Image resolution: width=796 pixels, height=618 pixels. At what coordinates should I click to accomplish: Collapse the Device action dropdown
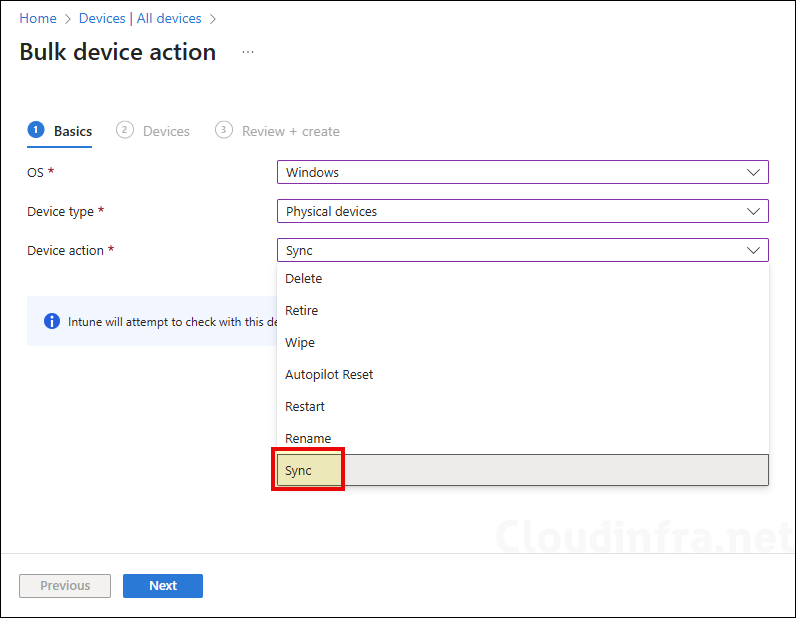pyautogui.click(x=522, y=250)
